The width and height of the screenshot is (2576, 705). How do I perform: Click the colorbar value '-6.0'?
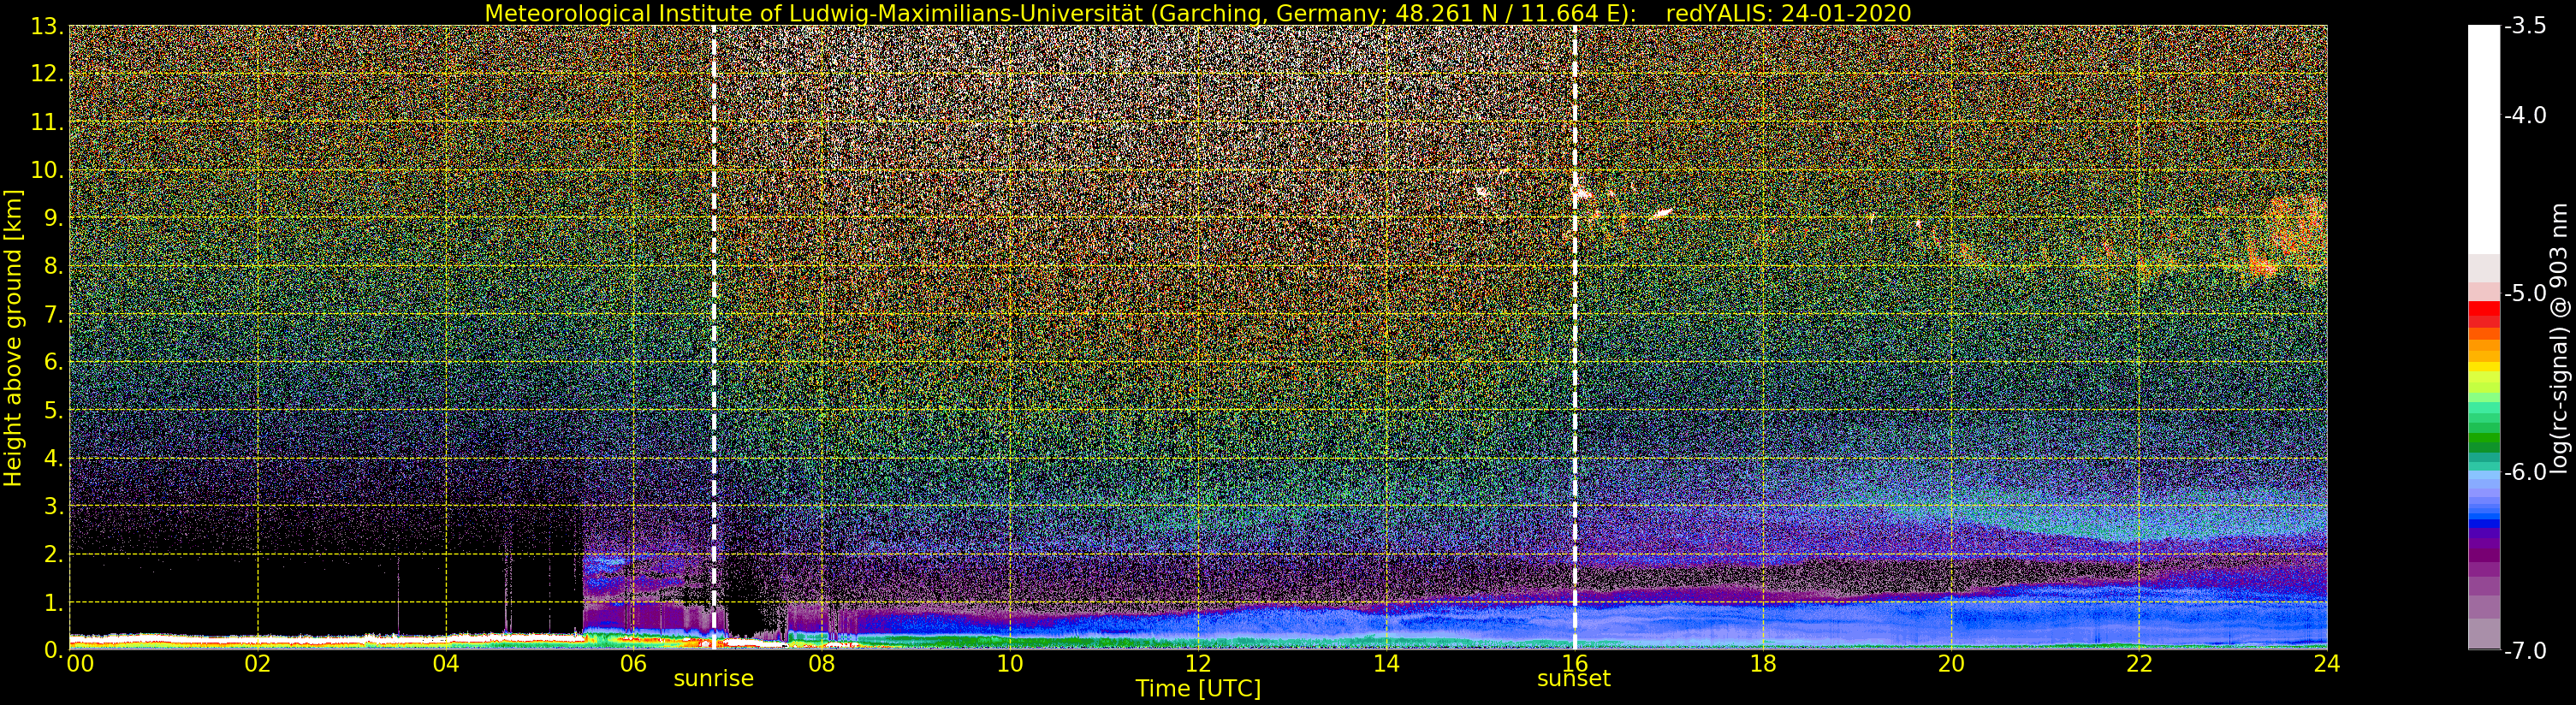pyautogui.click(x=2525, y=472)
